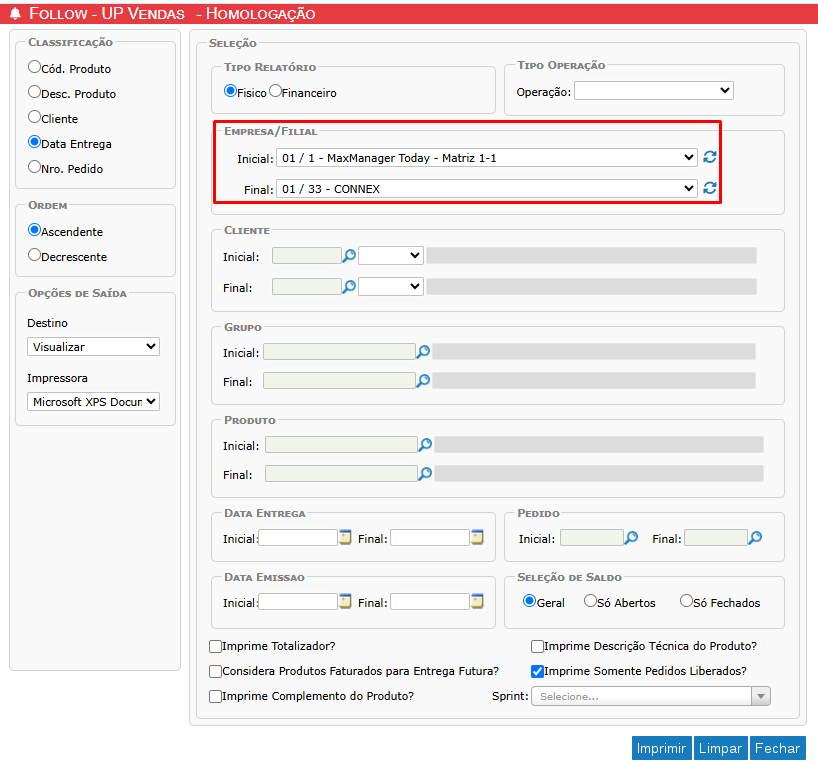Screen dimensions: 818x762
Task: Open calendar for Data Entrega Inicial
Action: click(x=345, y=538)
